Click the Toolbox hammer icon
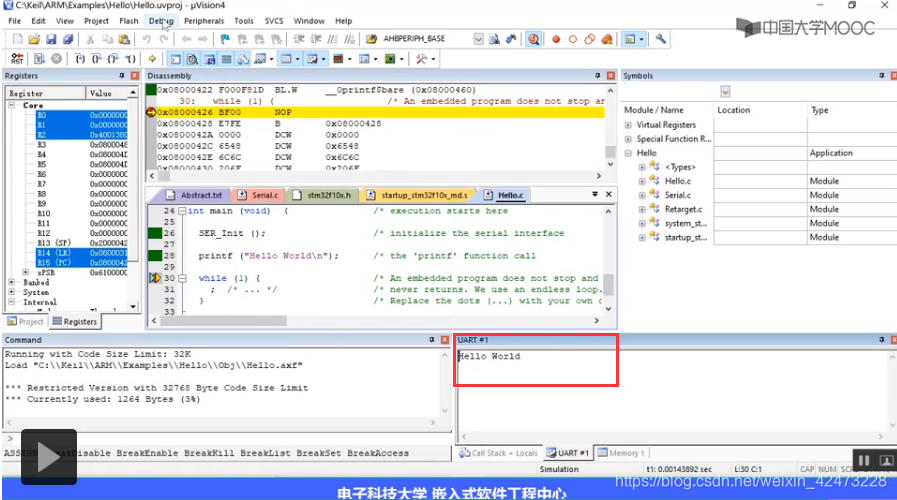This screenshot has width=897, height=500. [x=422, y=59]
